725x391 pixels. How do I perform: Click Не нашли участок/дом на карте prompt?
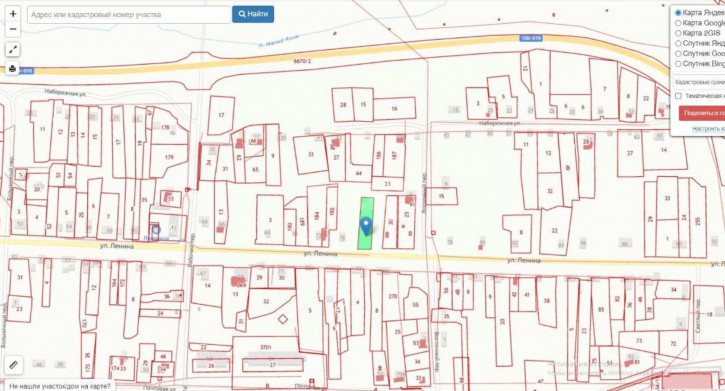(x=60, y=386)
